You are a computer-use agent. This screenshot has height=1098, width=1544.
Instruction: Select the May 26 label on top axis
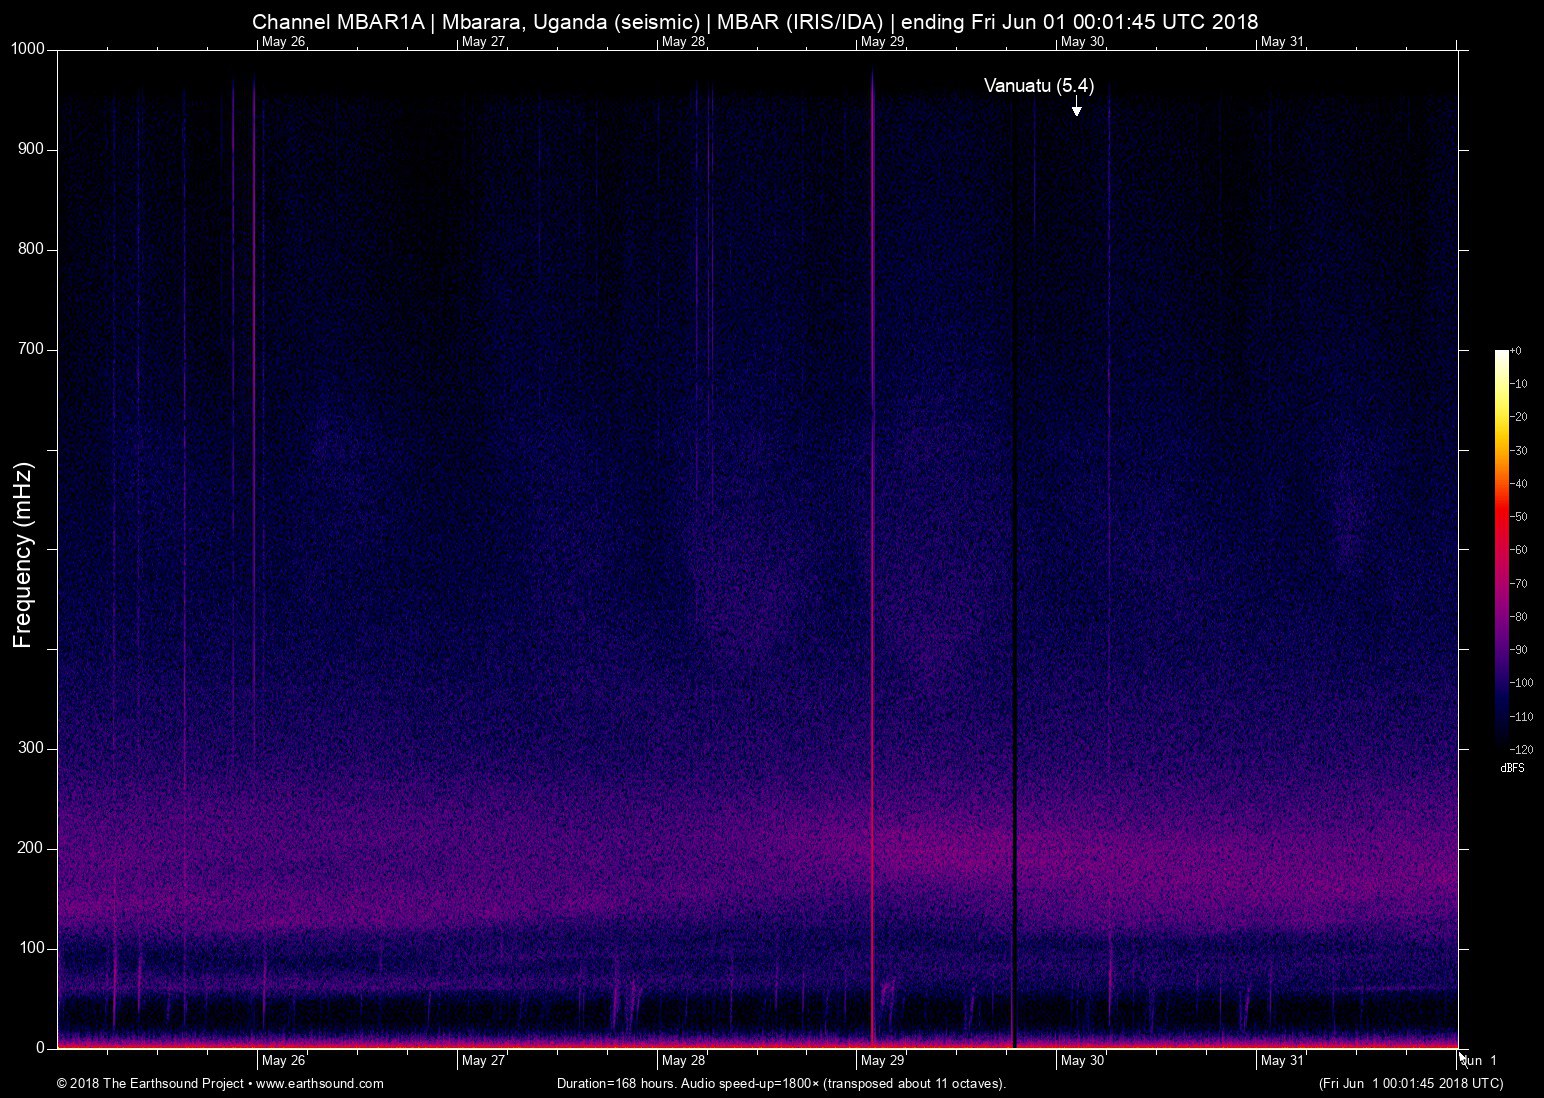point(283,42)
